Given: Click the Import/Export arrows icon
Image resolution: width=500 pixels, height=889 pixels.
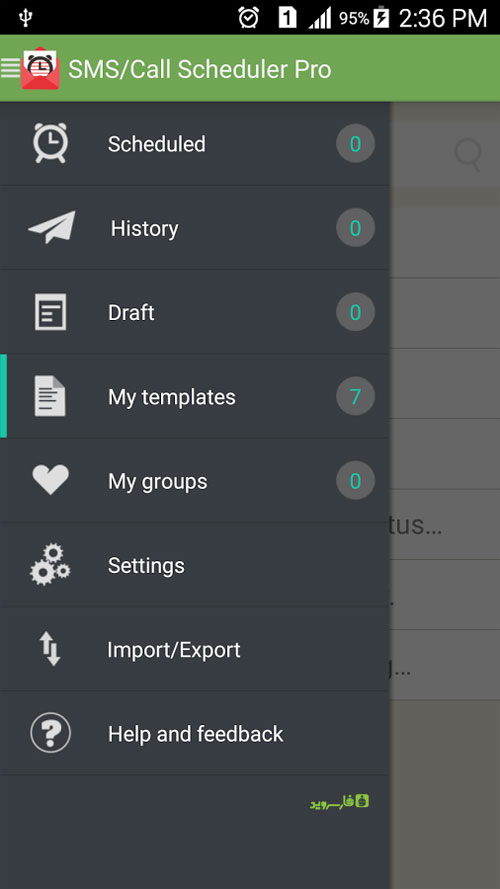Looking at the screenshot, I should [x=50, y=649].
